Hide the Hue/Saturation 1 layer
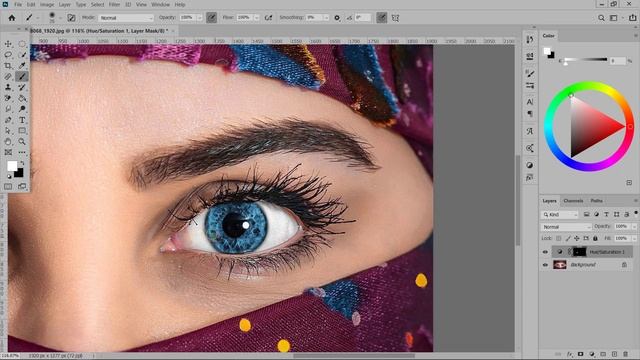Viewport: 640px width, 360px height. [x=545, y=252]
